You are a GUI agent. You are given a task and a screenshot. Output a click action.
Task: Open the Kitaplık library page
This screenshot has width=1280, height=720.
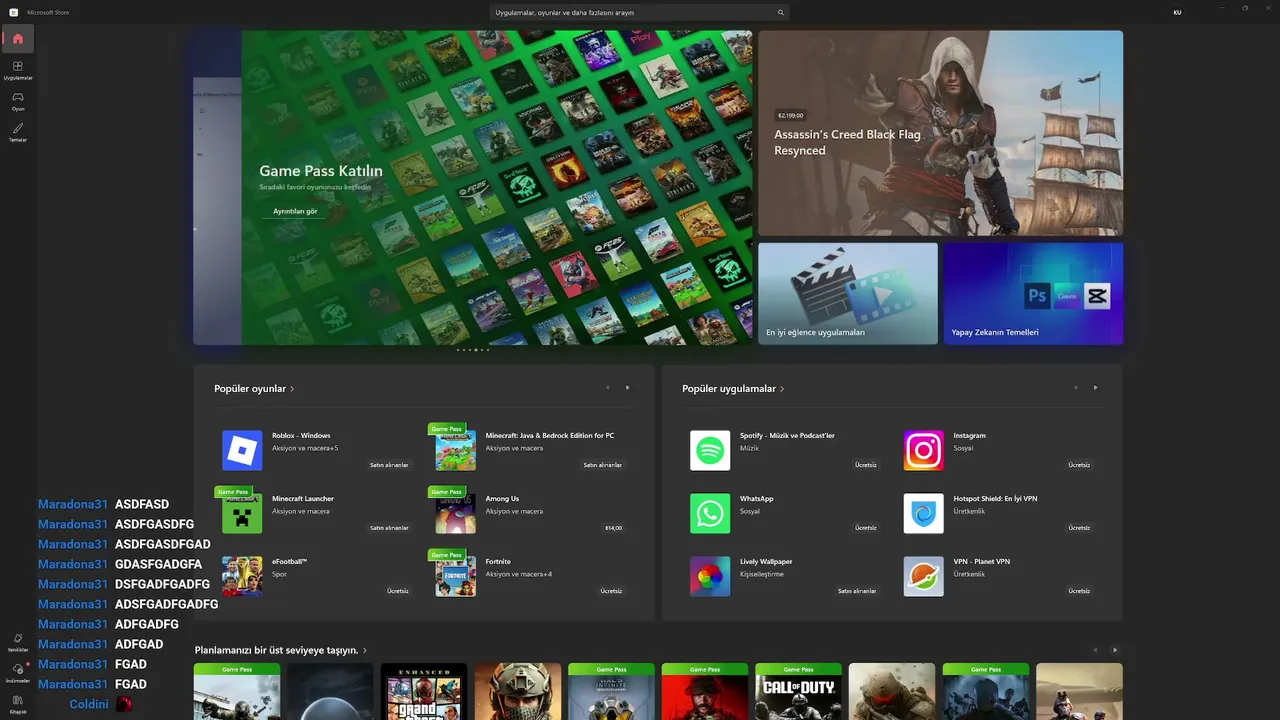pos(18,704)
